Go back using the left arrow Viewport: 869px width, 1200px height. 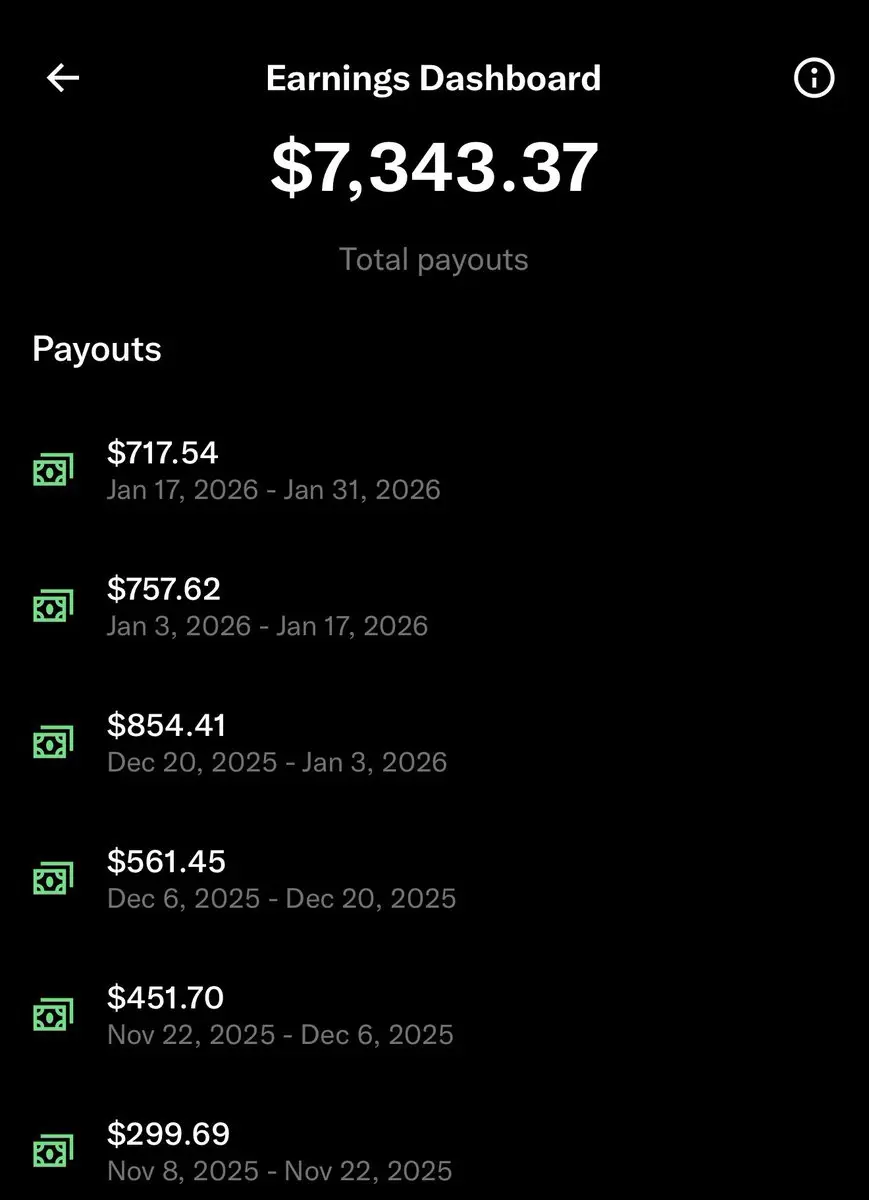[x=63, y=78]
